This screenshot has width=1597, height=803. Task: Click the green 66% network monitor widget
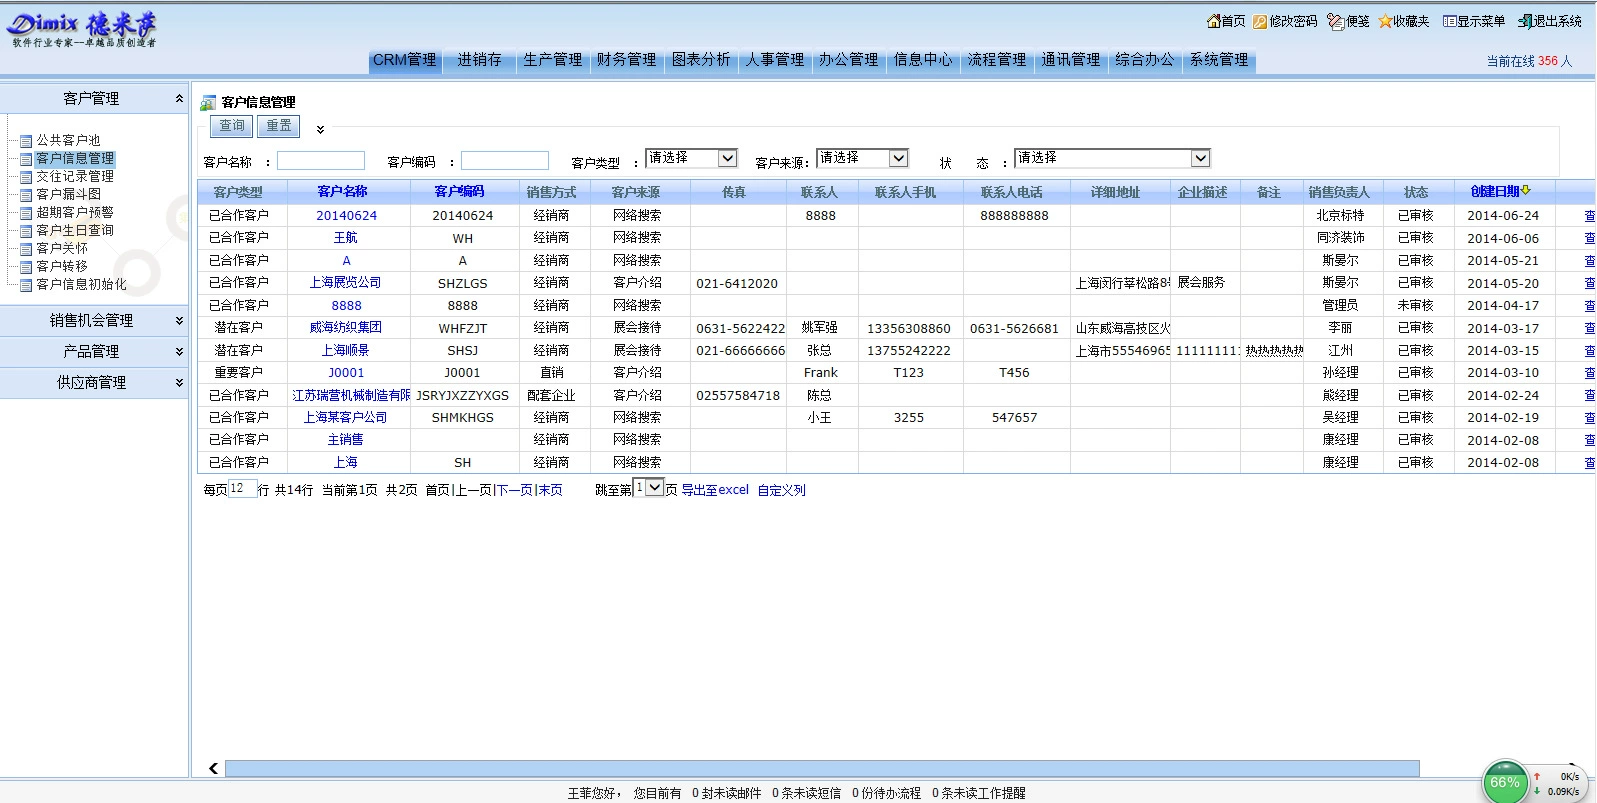tap(1505, 782)
